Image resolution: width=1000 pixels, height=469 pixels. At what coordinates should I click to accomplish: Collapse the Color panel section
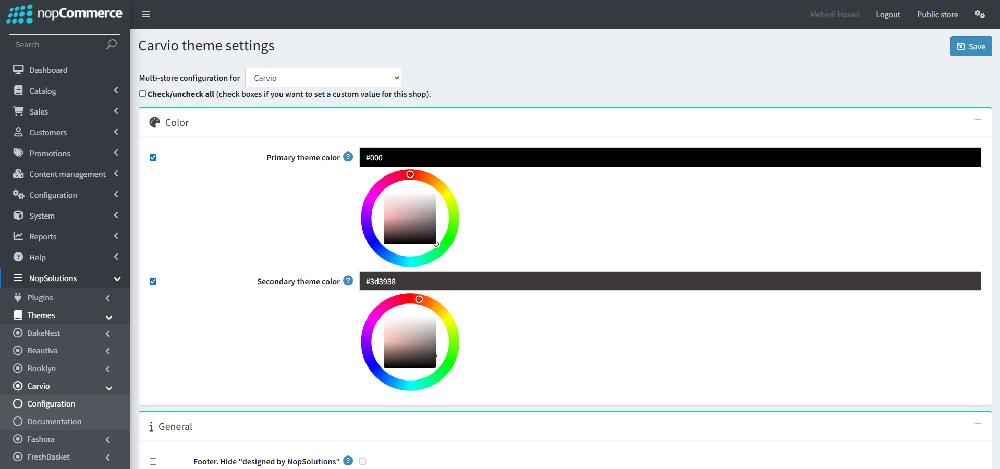click(976, 120)
